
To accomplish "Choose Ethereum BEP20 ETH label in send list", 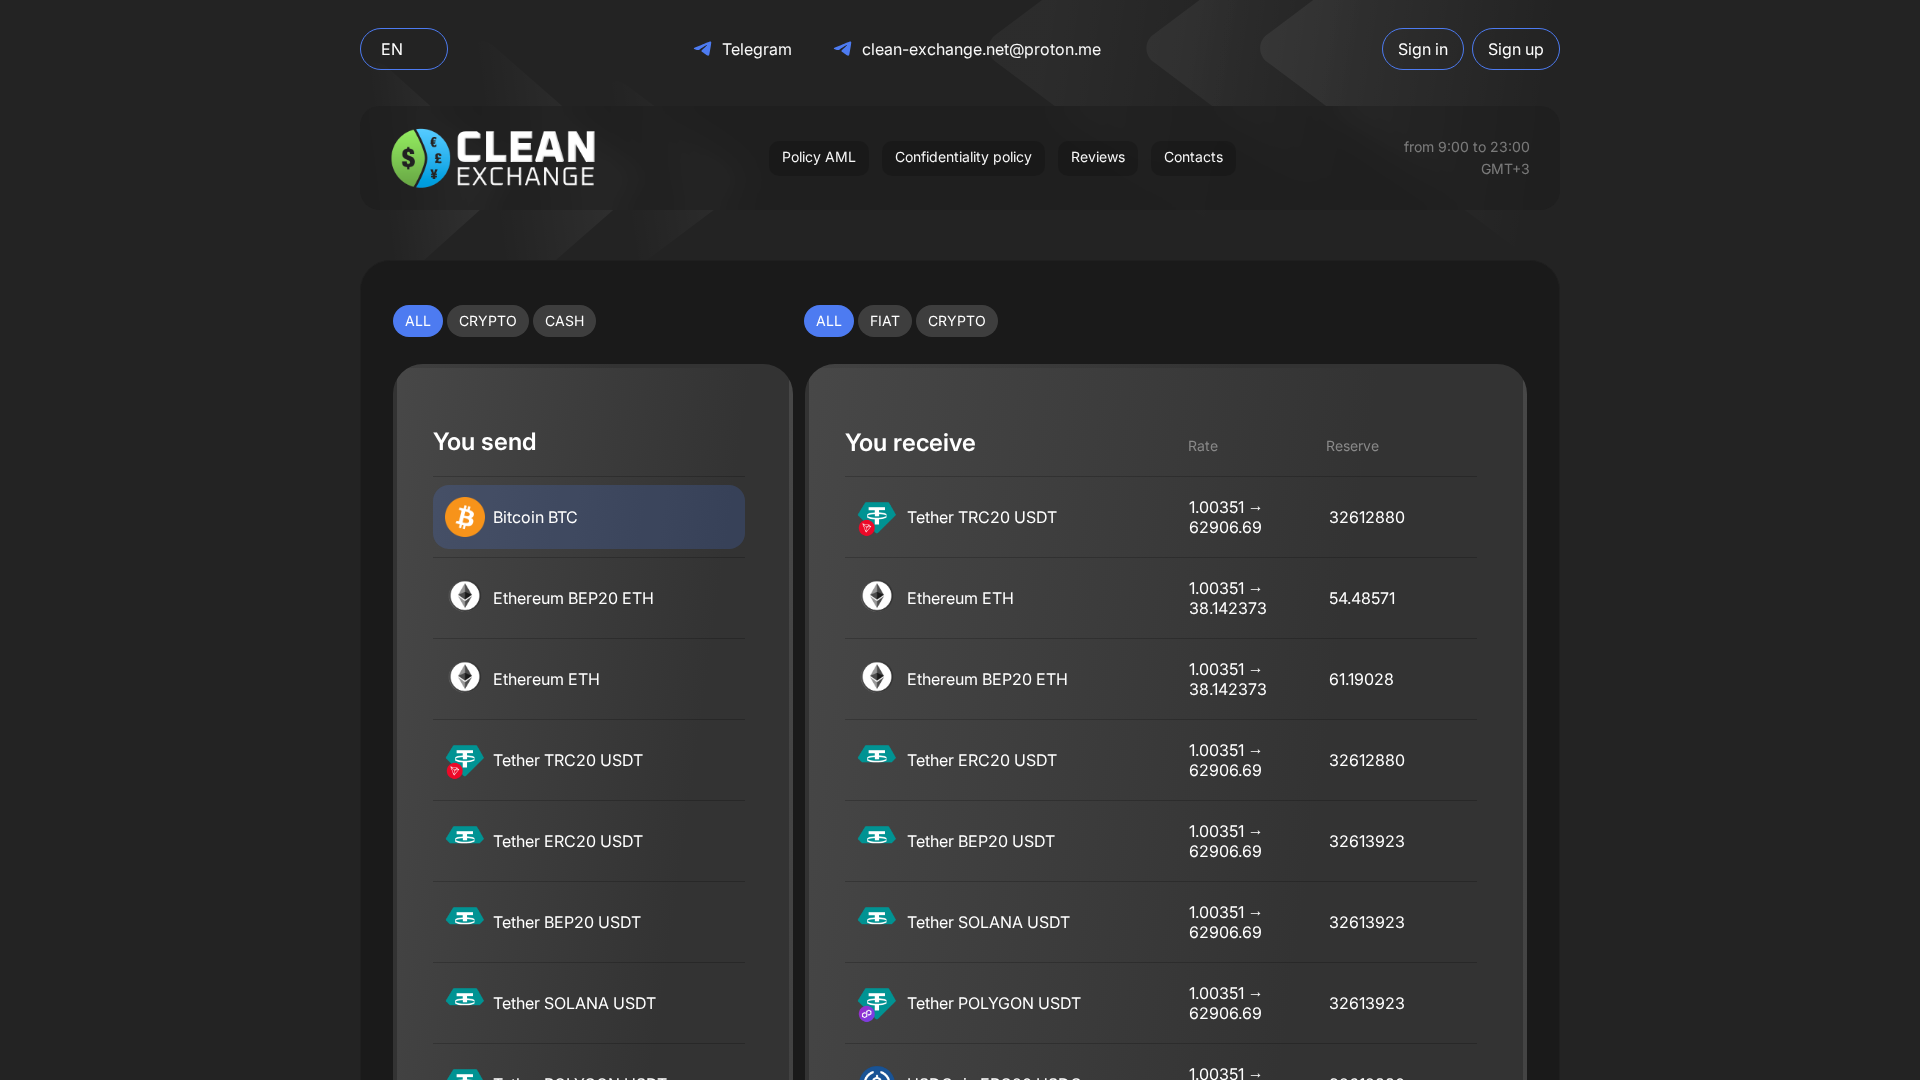I will tap(573, 598).
